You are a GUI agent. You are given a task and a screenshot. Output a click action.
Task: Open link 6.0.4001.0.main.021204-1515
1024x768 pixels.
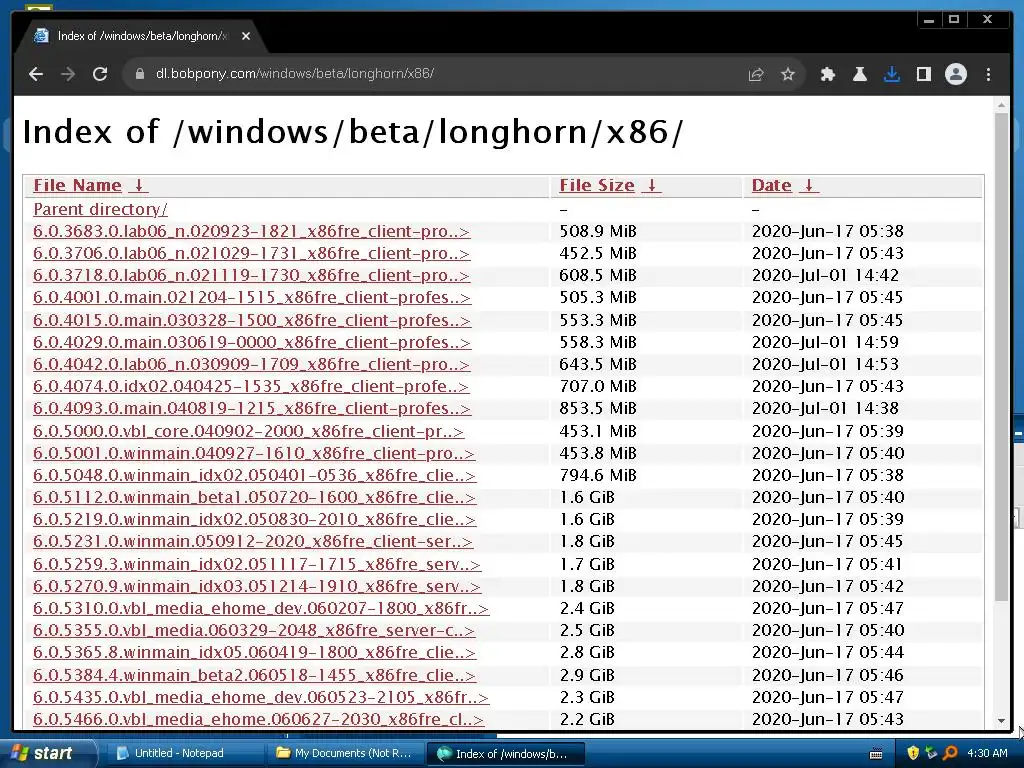point(252,298)
